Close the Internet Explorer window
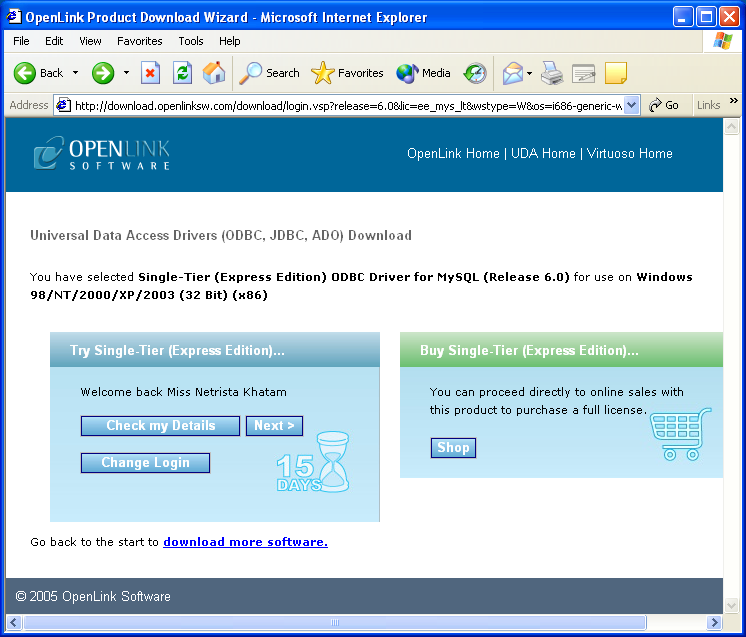This screenshot has height=637, width=746. (x=729, y=17)
